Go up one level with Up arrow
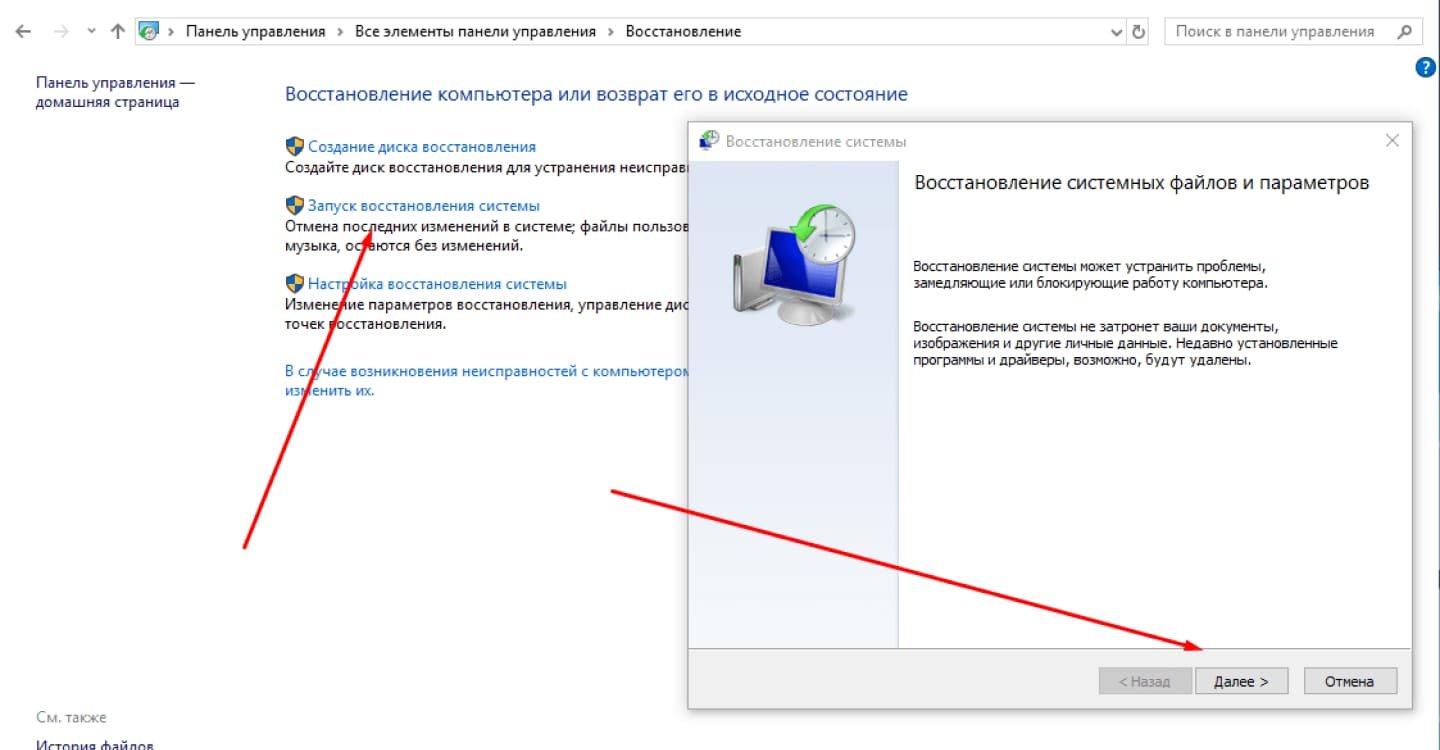Screen dimensions: 1440x750 coord(117,32)
